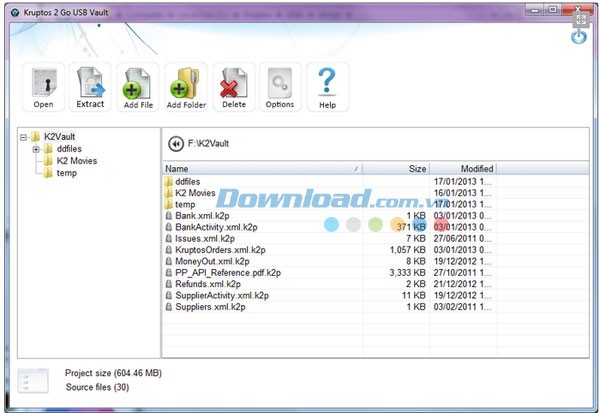Select KruptosOrders.xml.k2p in file list
This screenshot has width=600, height=413.
pos(220,250)
